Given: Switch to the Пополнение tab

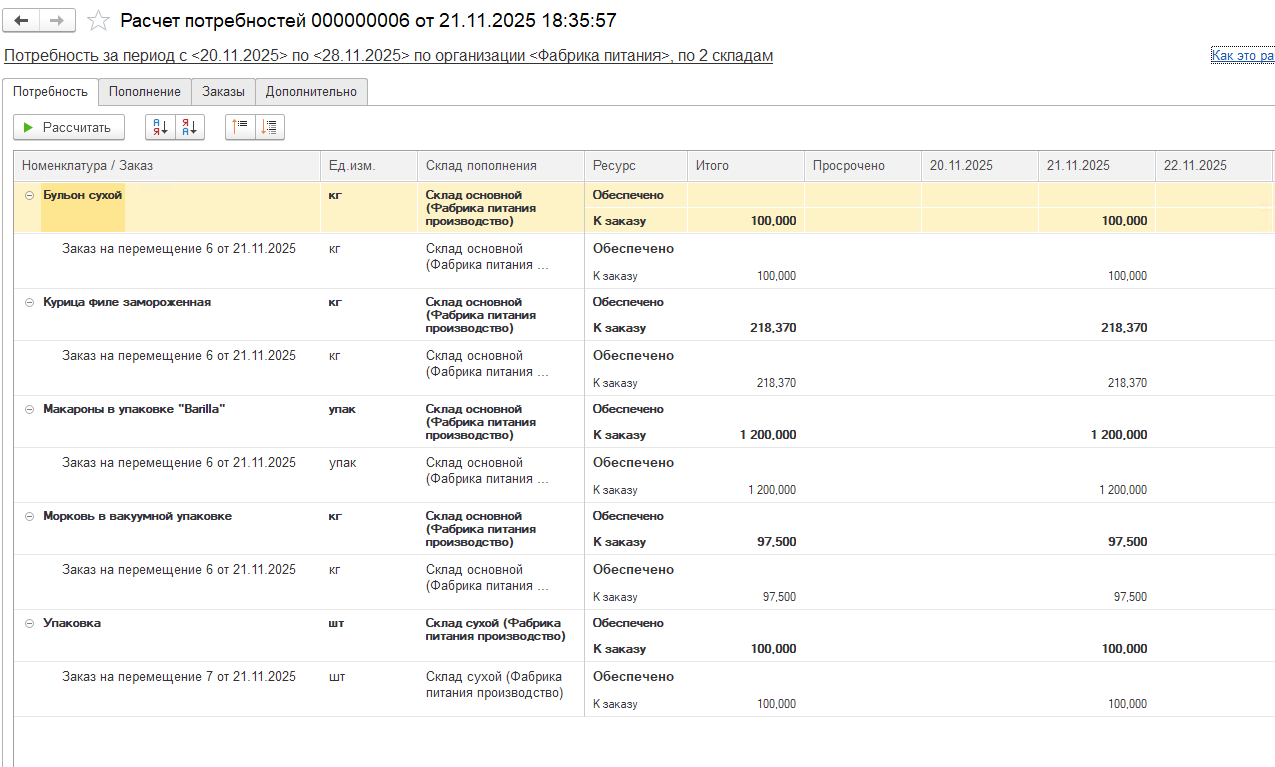Looking at the screenshot, I should (145, 92).
